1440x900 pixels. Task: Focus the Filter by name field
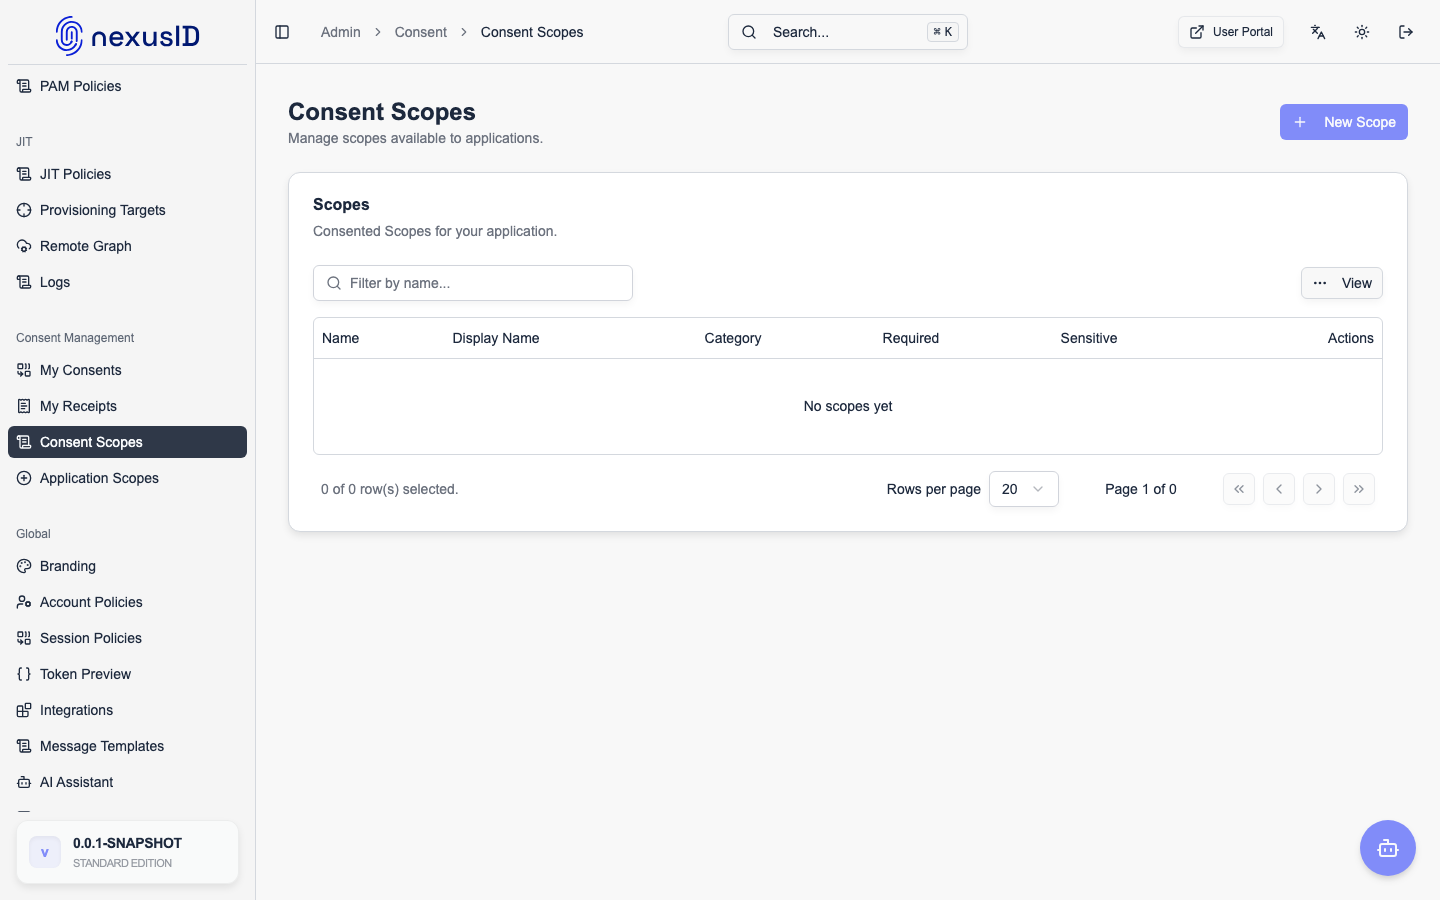pos(473,283)
